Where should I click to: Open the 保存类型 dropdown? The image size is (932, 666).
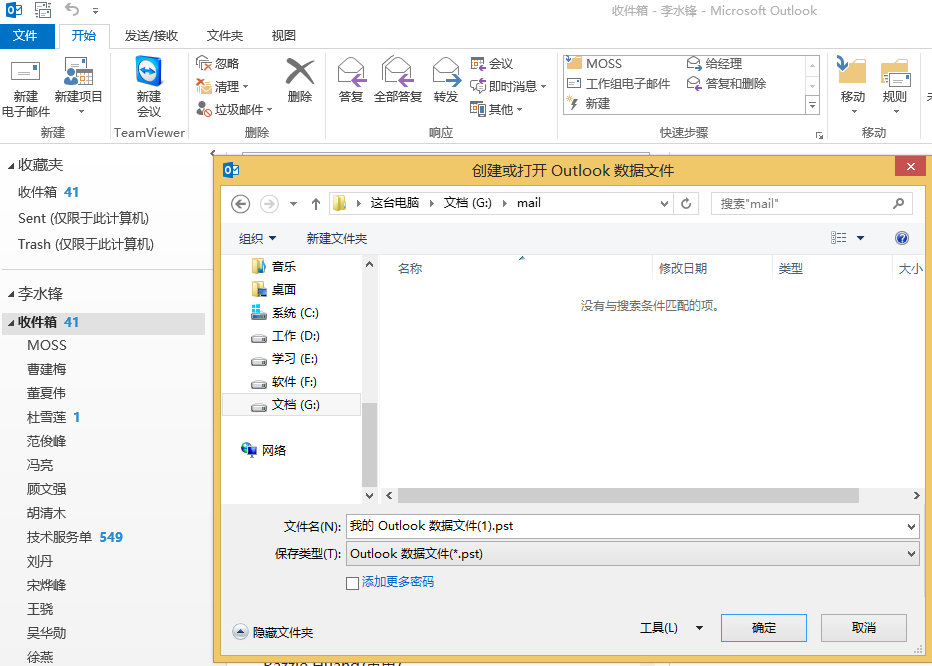pos(910,553)
